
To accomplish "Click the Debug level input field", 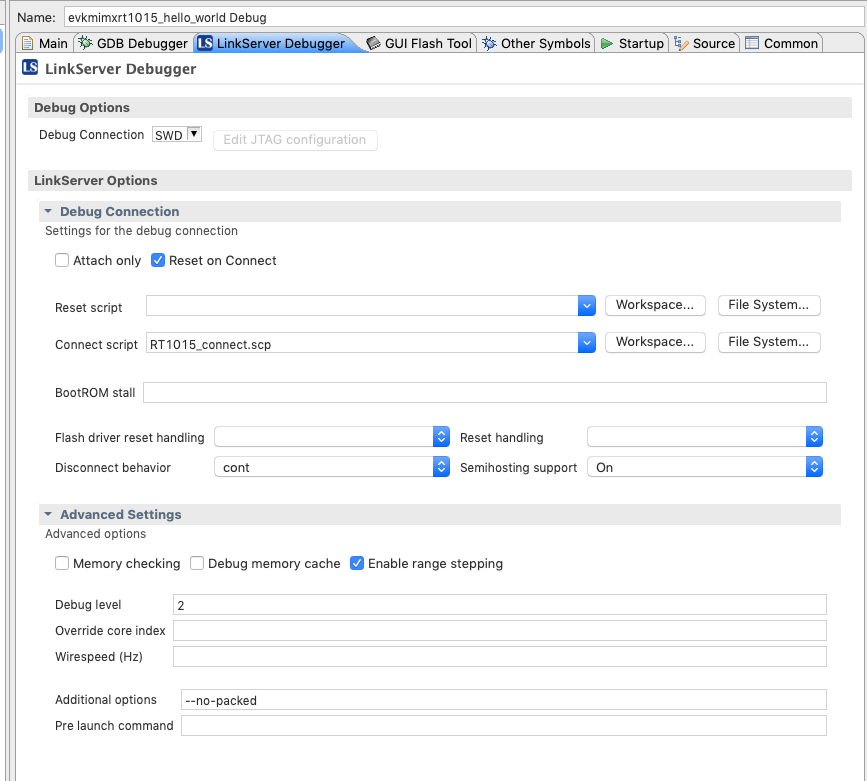I will [499, 605].
